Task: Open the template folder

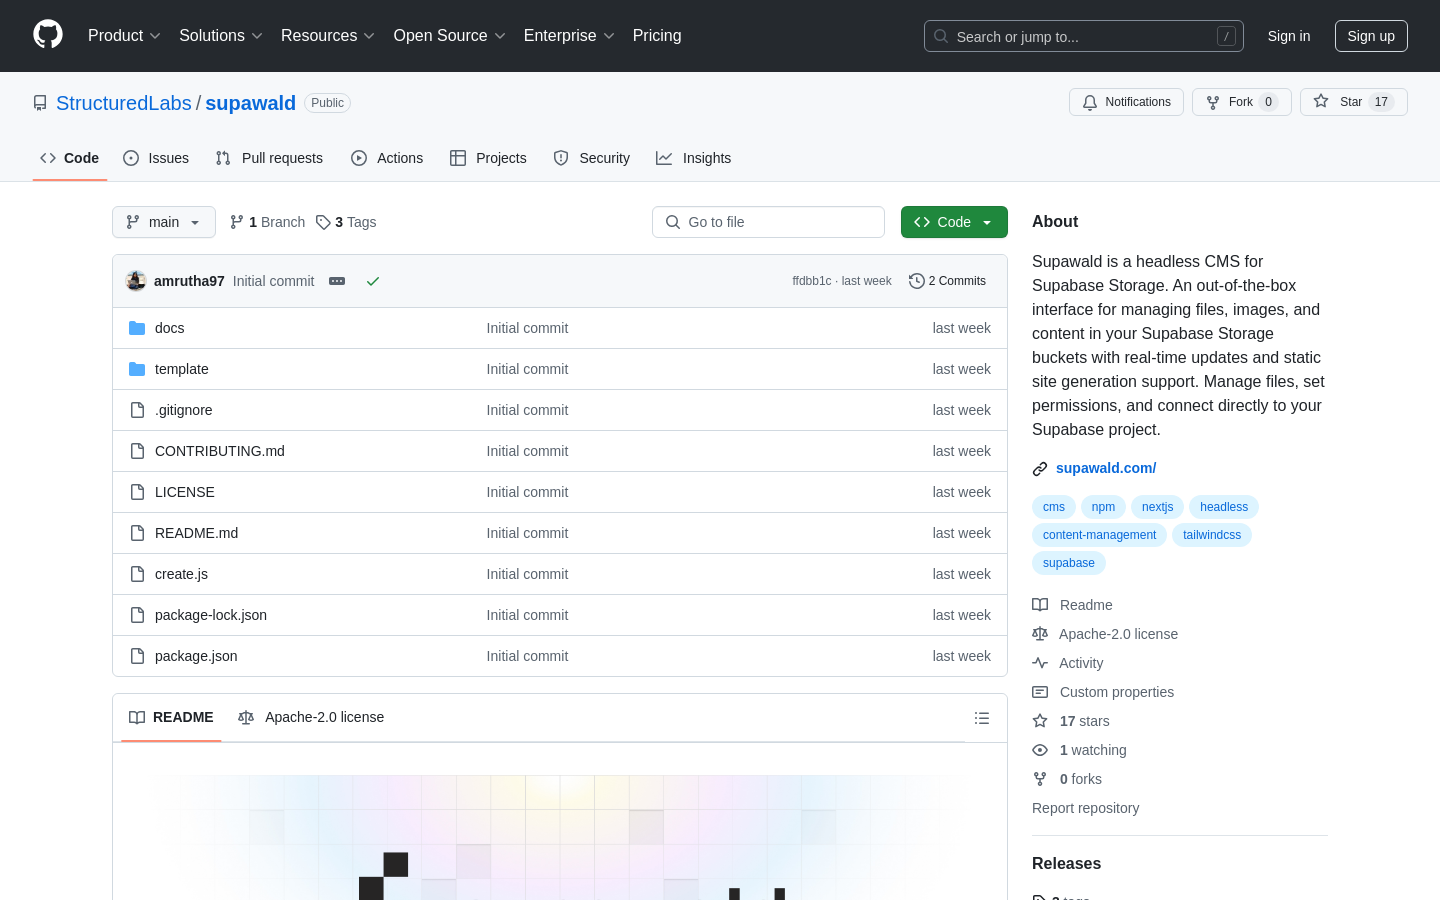Action: (182, 369)
